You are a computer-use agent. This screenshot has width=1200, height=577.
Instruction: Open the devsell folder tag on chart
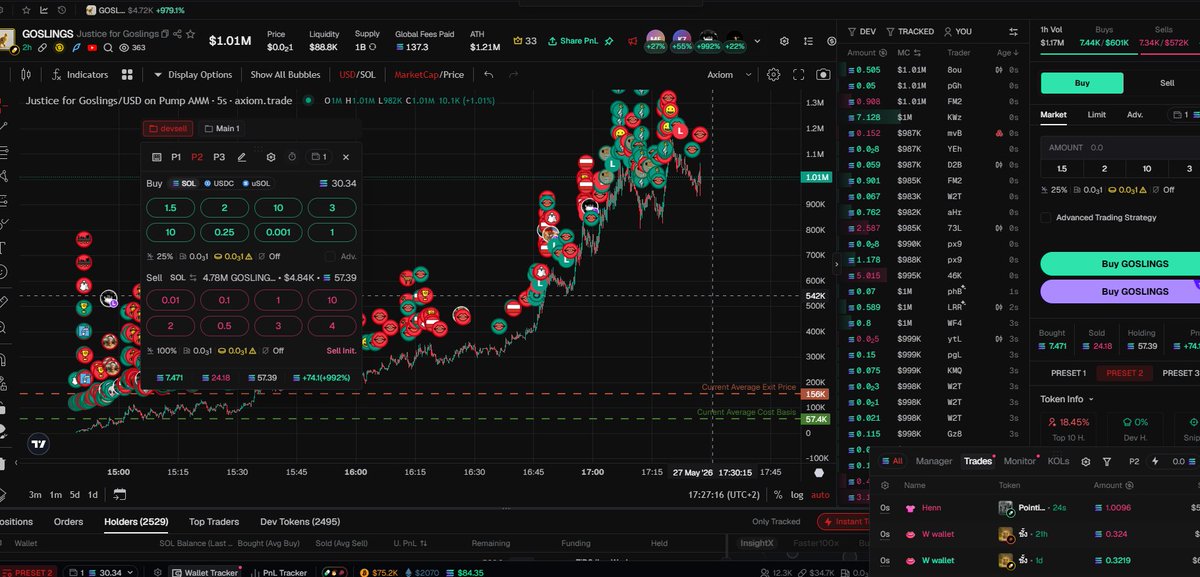point(167,129)
